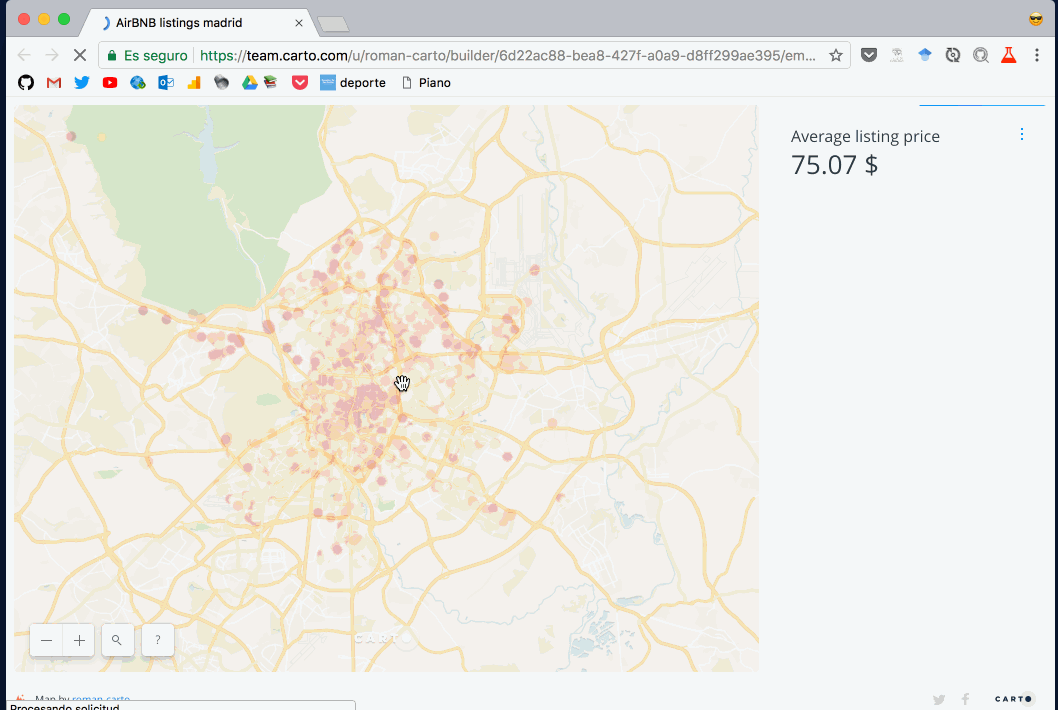
Task: Share map on Twitter in footer
Action: click(x=939, y=699)
